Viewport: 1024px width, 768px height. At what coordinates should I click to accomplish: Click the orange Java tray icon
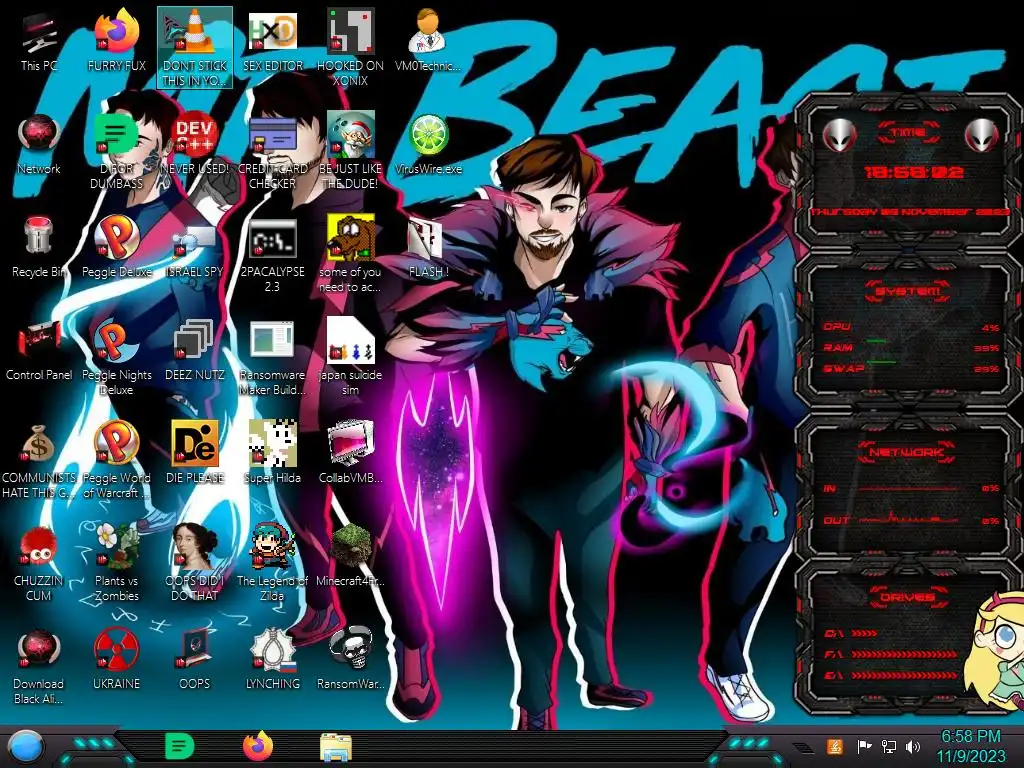[x=835, y=746]
